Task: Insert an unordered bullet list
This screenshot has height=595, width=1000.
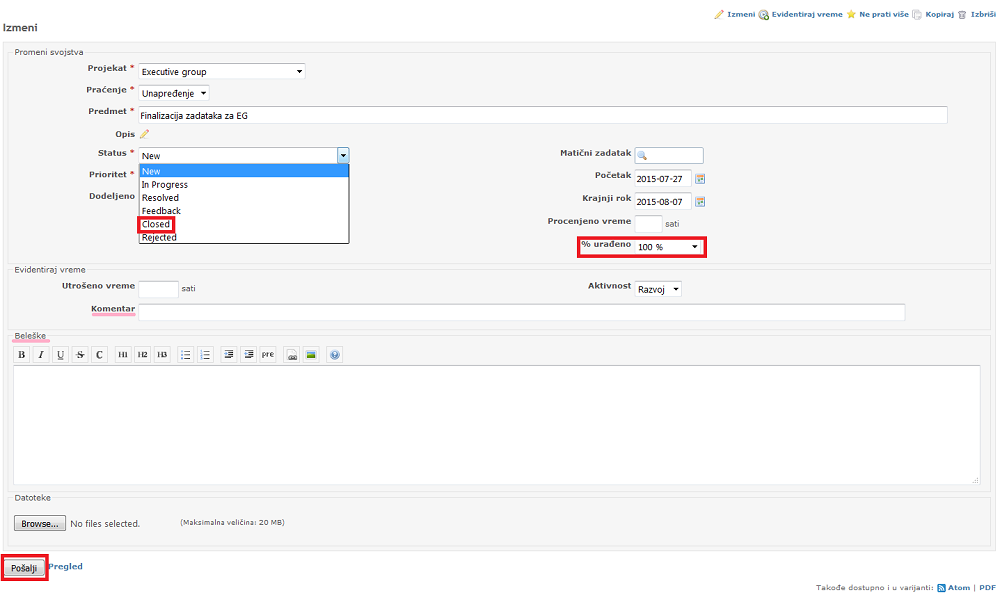Action: [186, 355]
